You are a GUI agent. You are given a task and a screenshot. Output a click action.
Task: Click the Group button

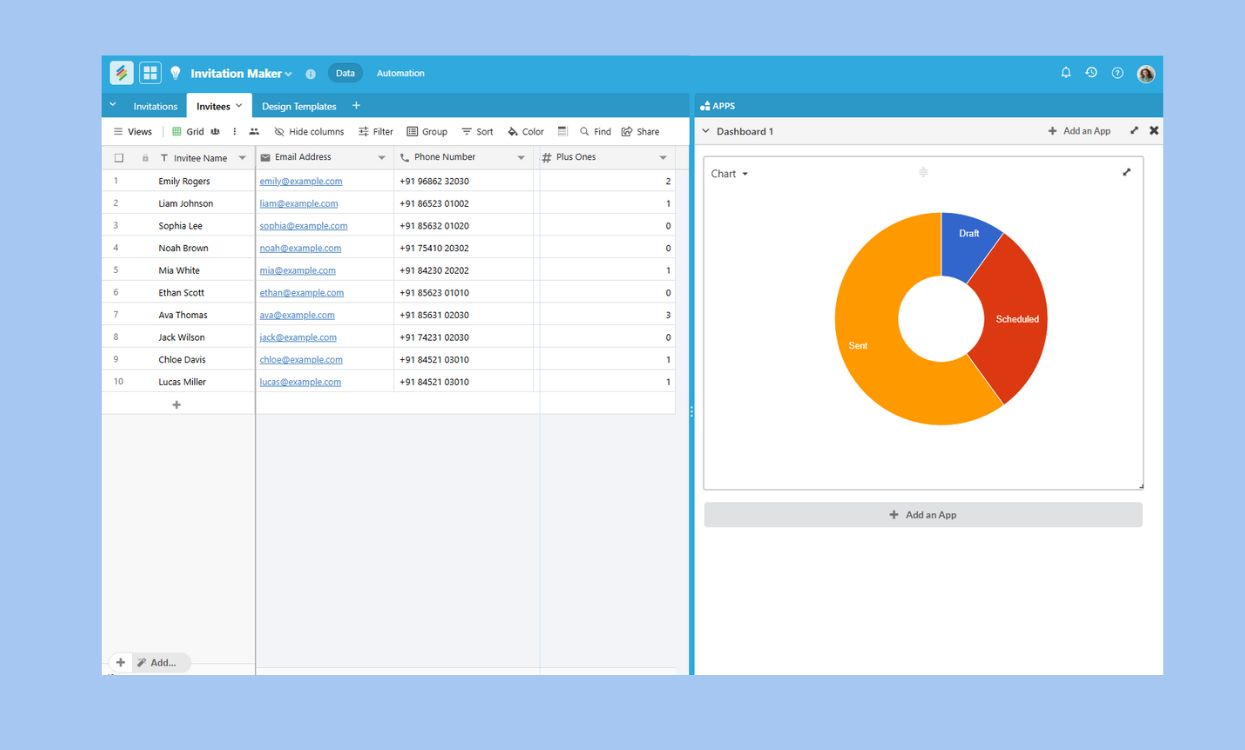[427, 132]
